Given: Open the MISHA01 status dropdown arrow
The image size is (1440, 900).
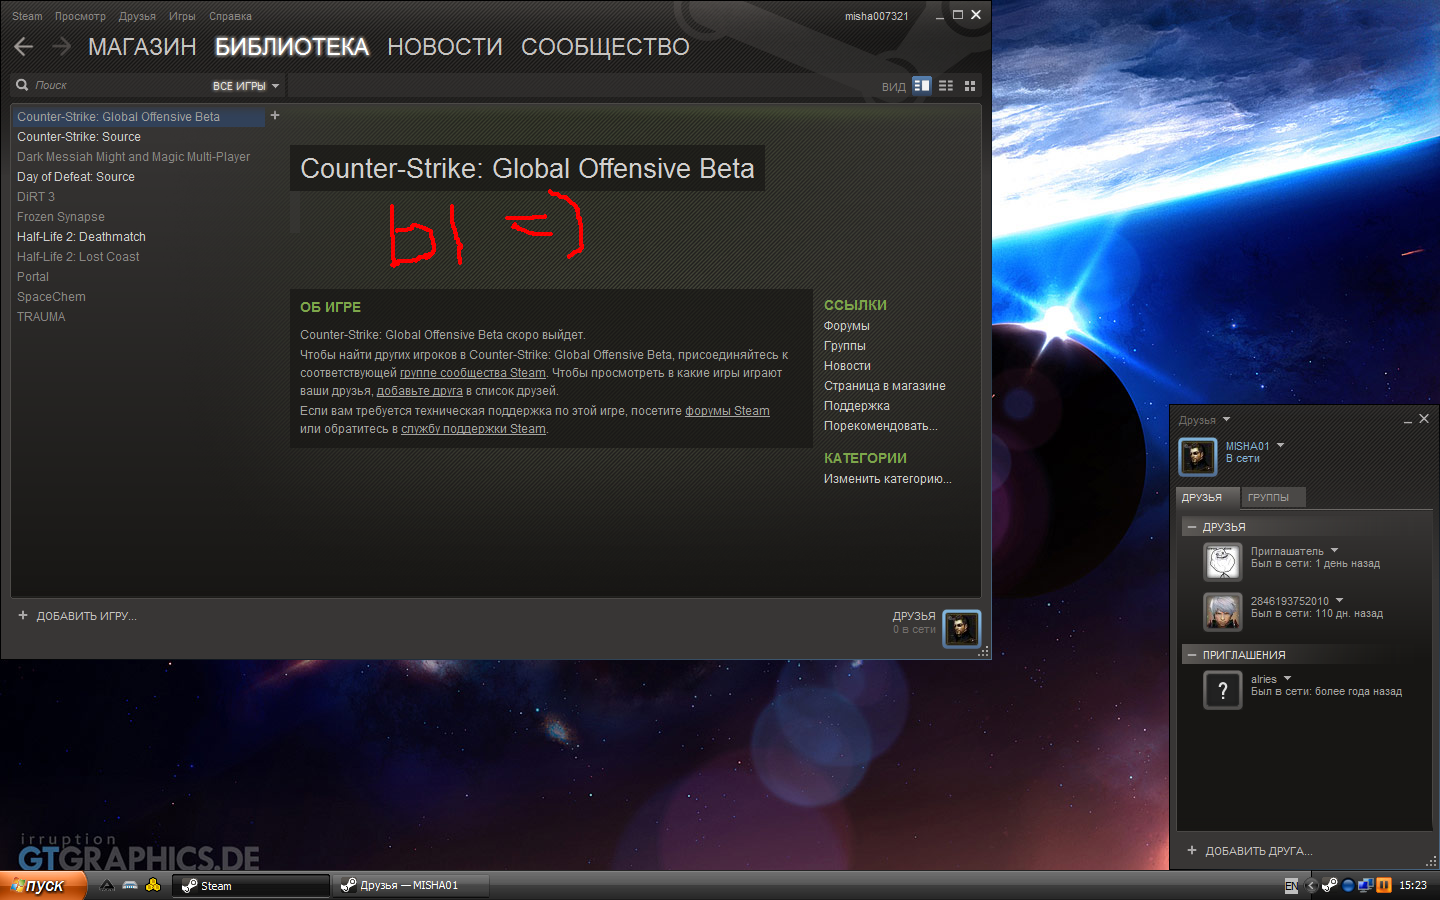Looking at the screenshot, I should 1280,446.
